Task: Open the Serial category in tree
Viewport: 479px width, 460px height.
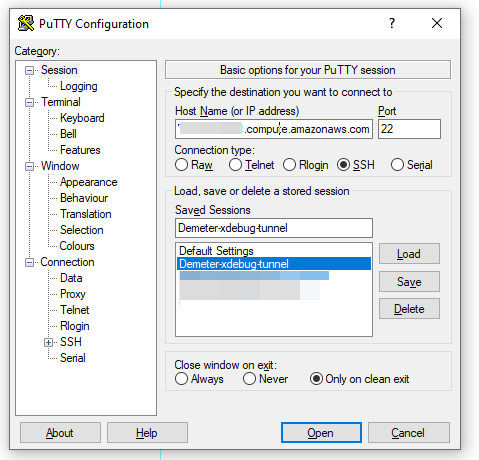Action: click(73, 358)
